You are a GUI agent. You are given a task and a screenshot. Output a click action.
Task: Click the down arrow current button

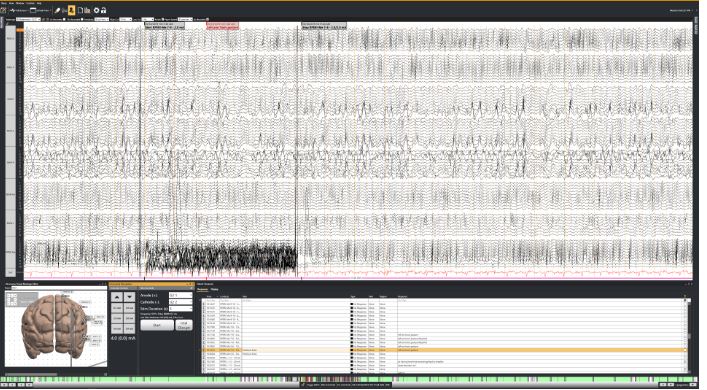pyautogui.click(x=129, y=297)
